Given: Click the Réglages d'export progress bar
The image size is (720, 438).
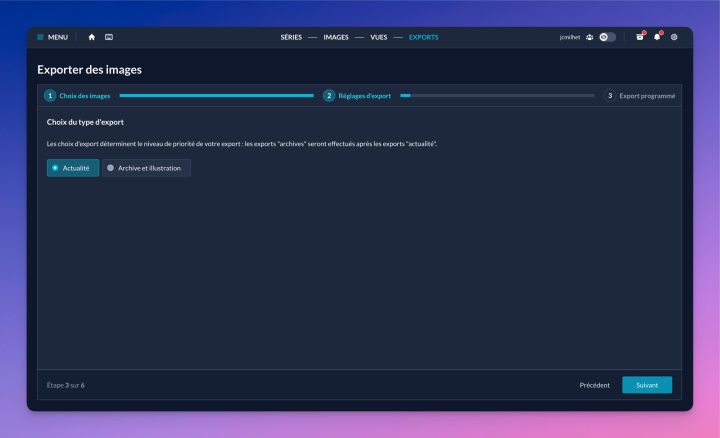Looking at the screenshot, I should 497,95.
